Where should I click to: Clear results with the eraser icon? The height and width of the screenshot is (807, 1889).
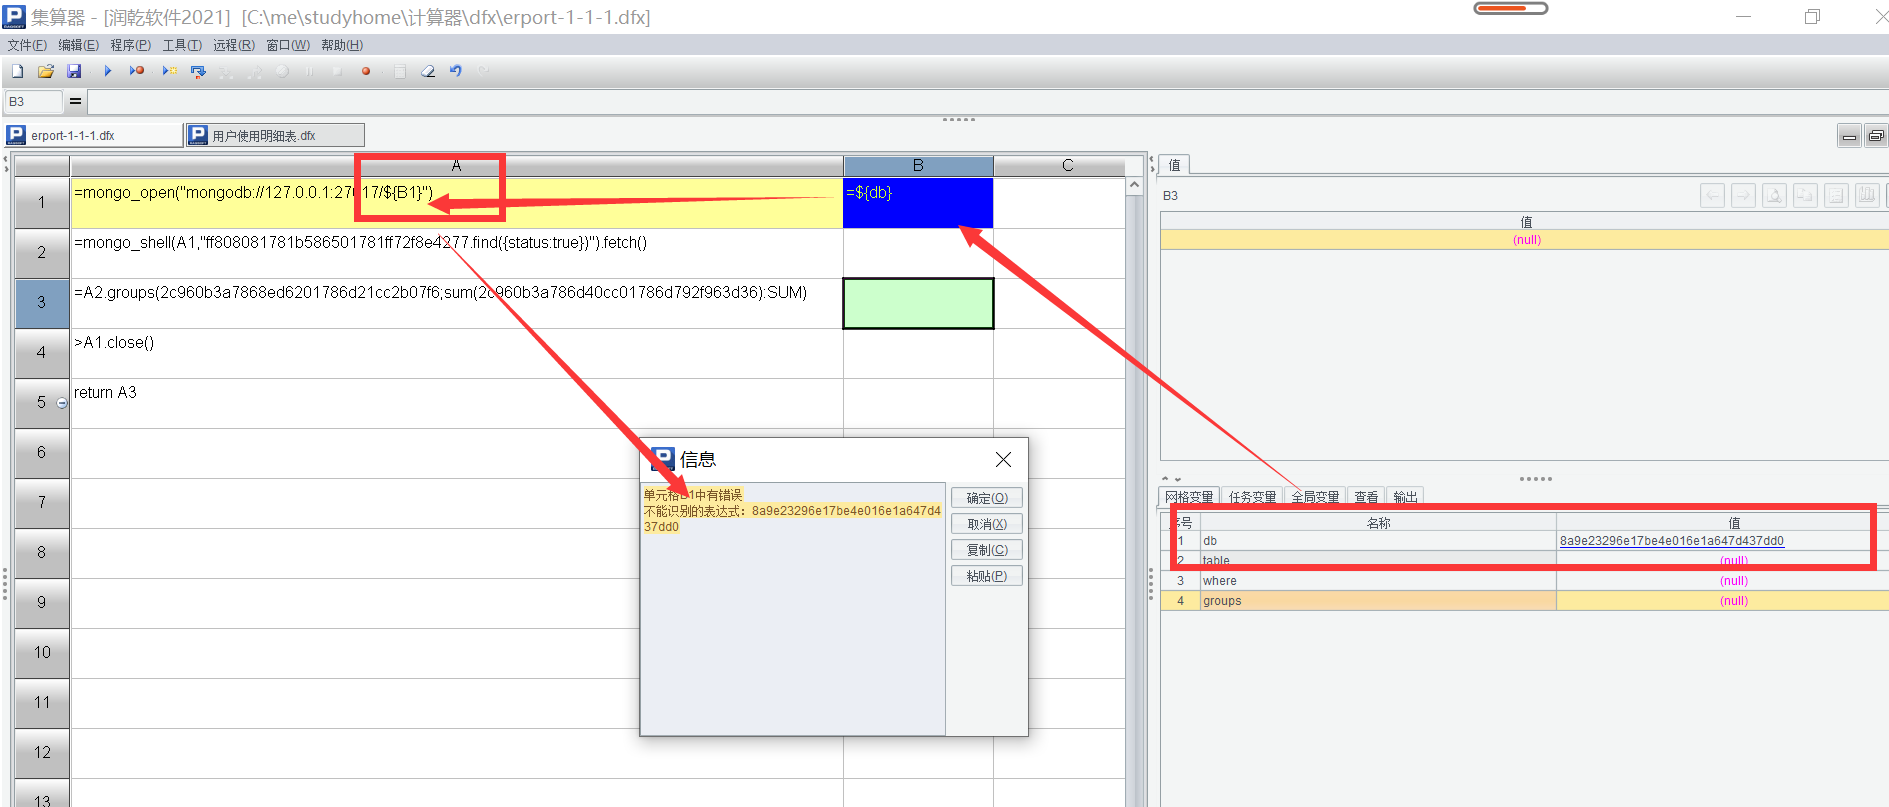click(428, 71)
